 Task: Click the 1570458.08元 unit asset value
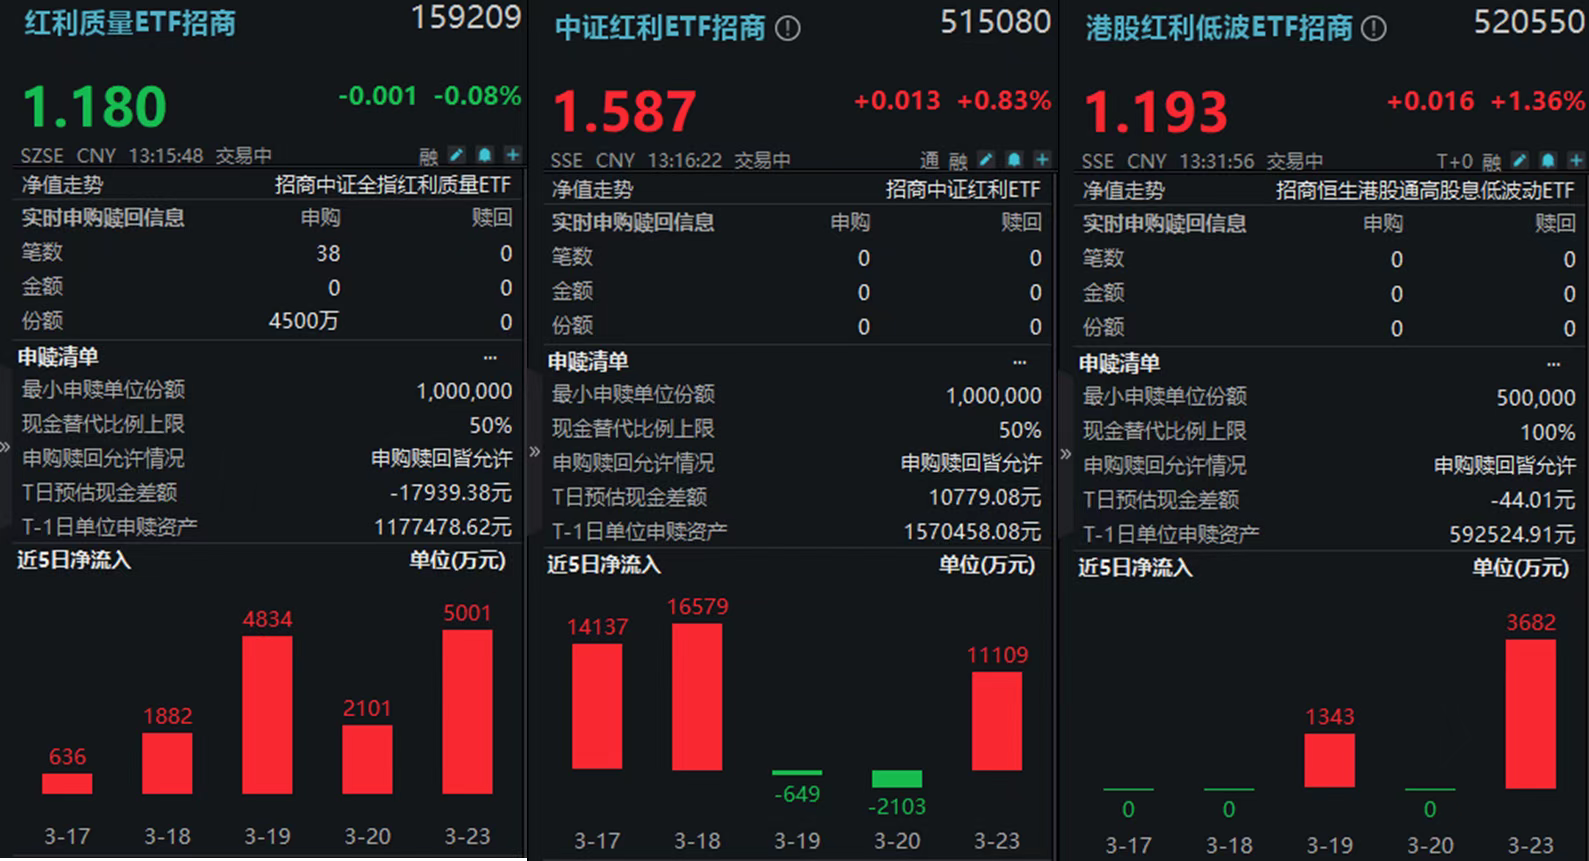[x=973, y=532]
